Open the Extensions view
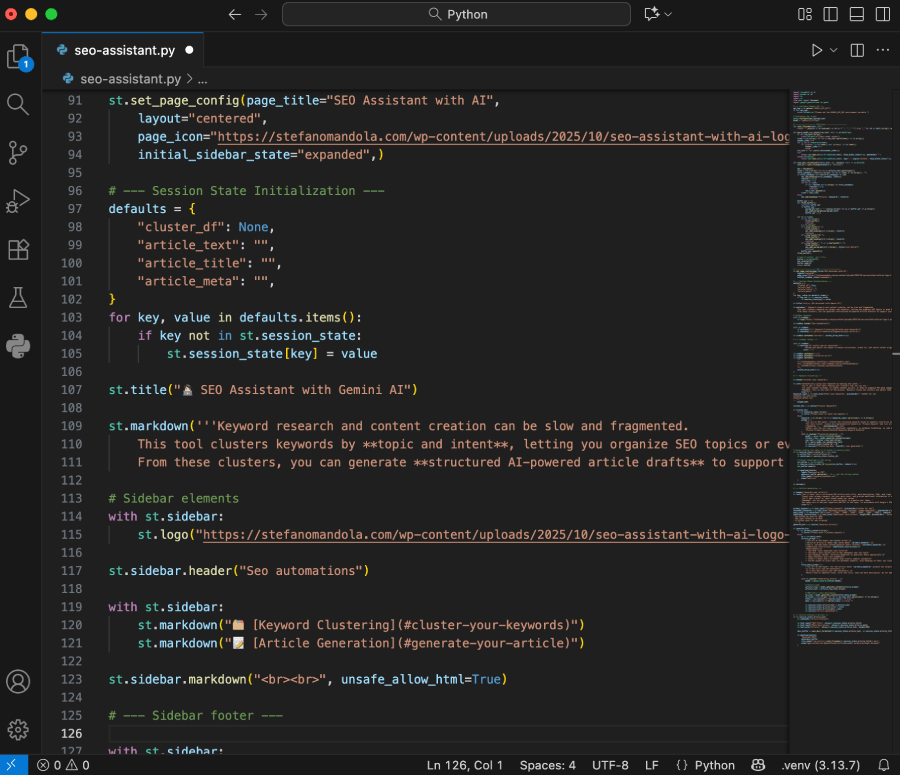Screen dimensions: 900x775 click(x=18, y=249)
